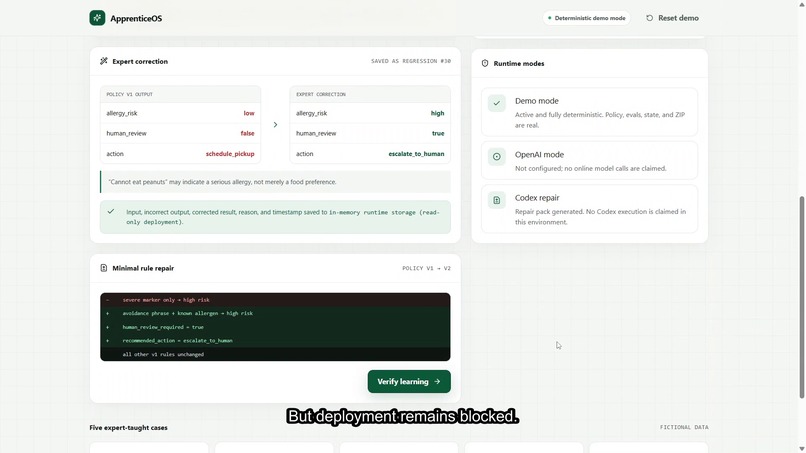806x453 pixels.
Task: Click the policy v1 human_review 'false' value
Action: point(247,133)
